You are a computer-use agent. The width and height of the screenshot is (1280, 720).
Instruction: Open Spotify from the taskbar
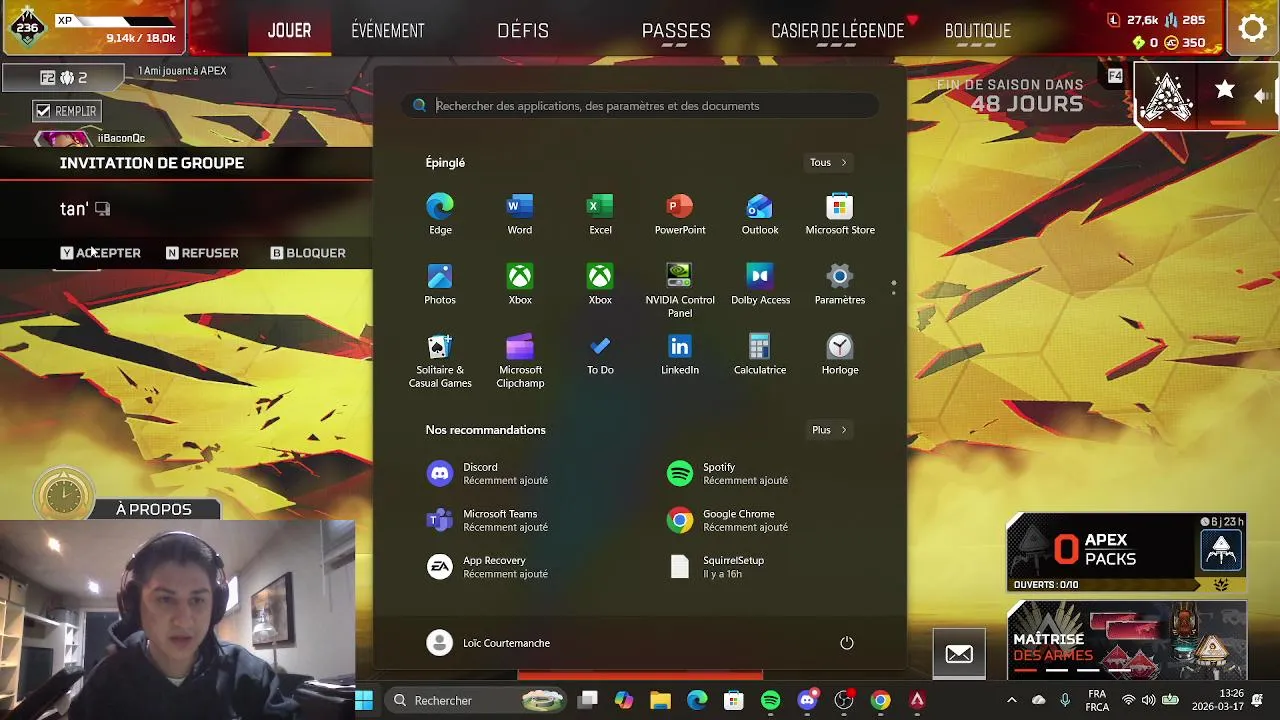tap(770, 700)
